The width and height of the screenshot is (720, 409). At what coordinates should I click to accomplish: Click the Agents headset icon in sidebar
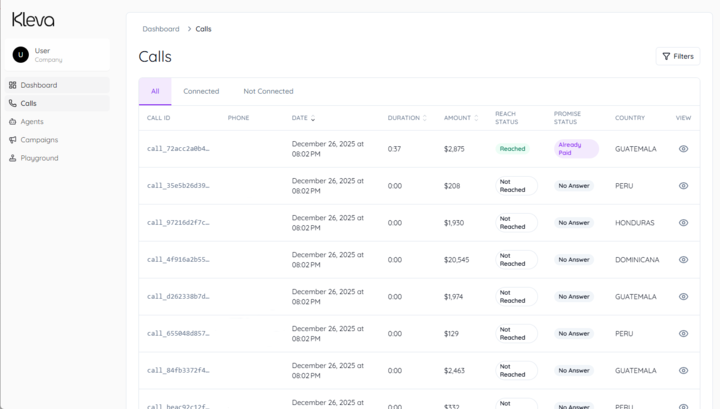pos(13,122)
